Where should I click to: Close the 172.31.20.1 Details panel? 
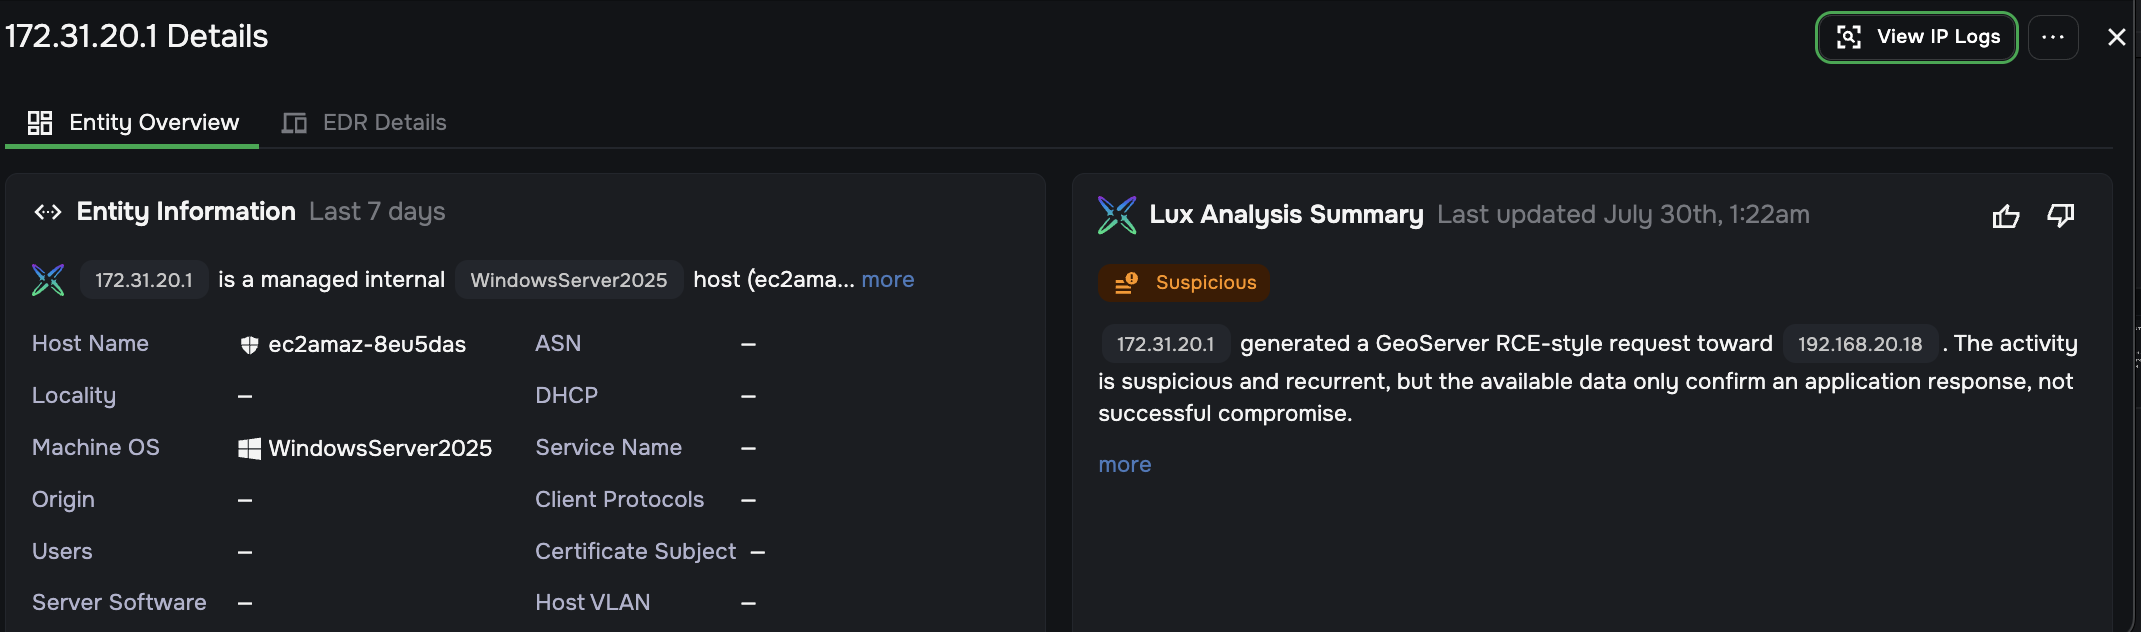click(2116, 37)
